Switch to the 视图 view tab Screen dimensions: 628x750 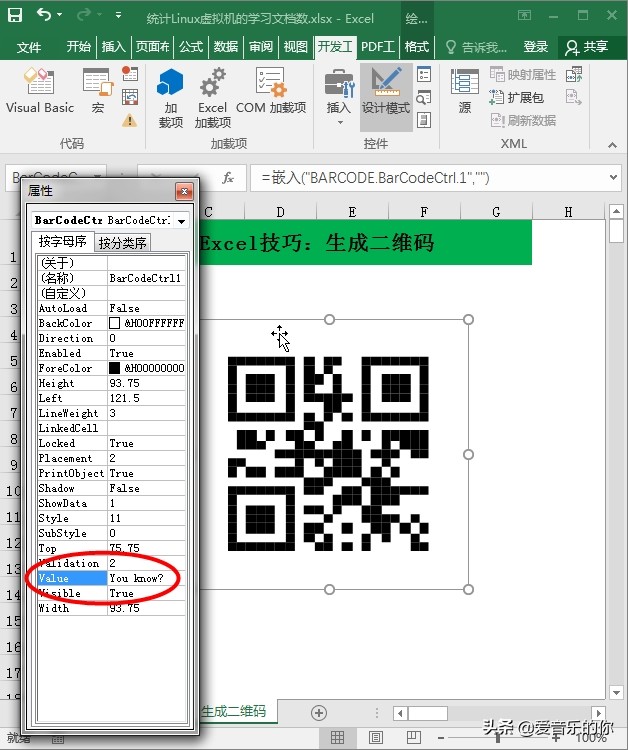point(295,47)
